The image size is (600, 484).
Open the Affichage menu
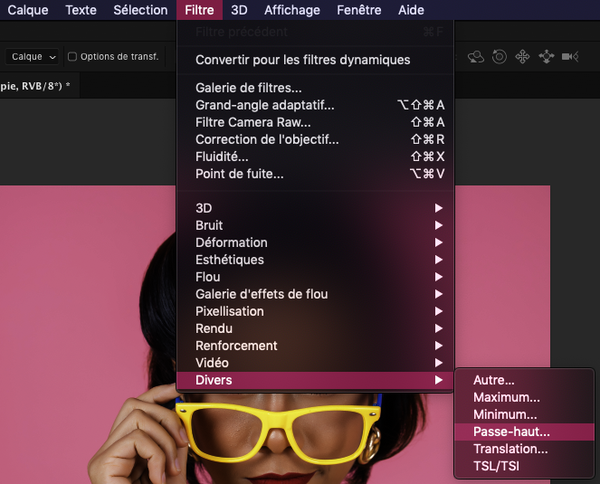coord(292,10)
